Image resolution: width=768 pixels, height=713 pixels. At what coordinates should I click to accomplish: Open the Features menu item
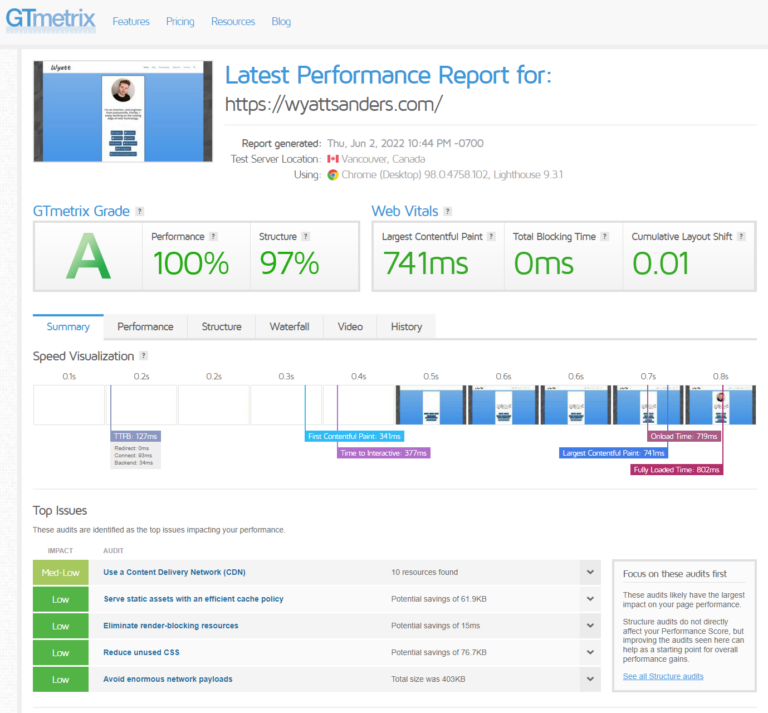click(x=131, y=22)
